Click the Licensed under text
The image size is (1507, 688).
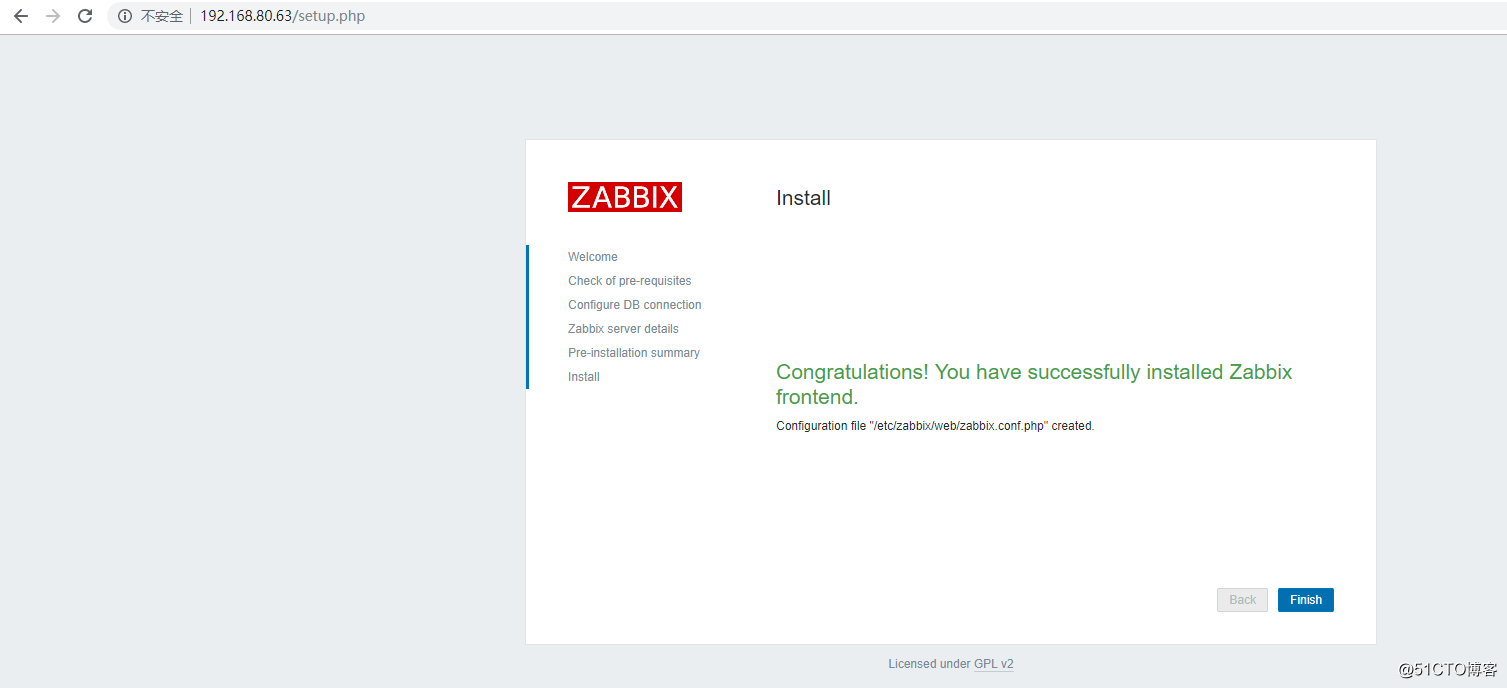pos(929,664)
